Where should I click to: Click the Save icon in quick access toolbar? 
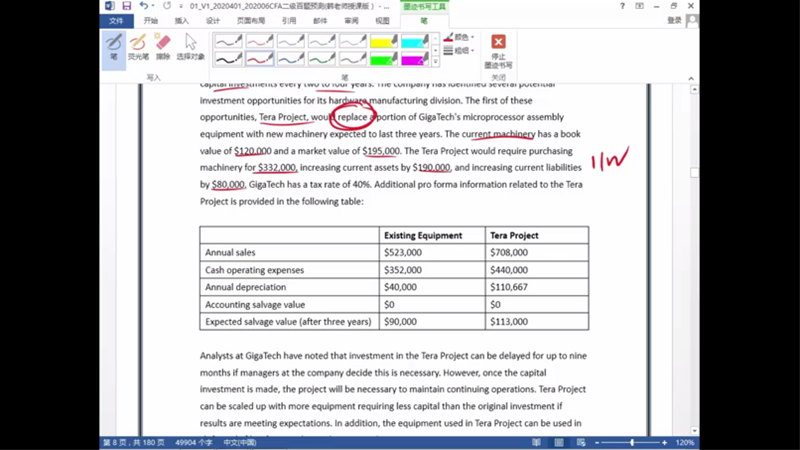pos(127,6)
